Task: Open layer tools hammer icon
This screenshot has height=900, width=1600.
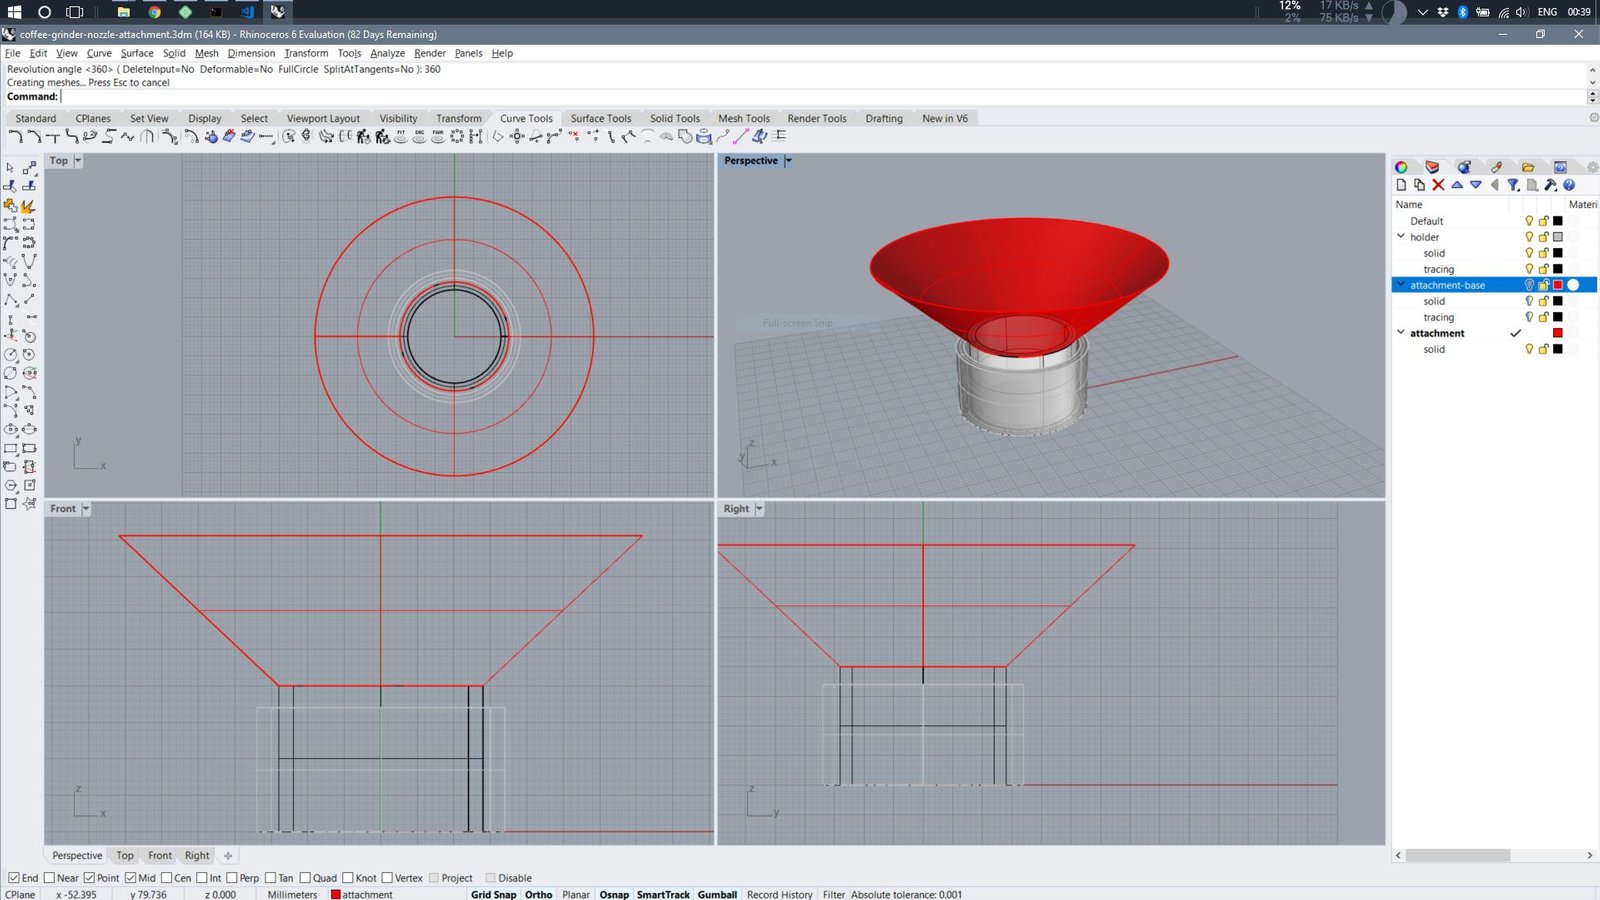Action: pyautogui.click(x=1550, y=185)
